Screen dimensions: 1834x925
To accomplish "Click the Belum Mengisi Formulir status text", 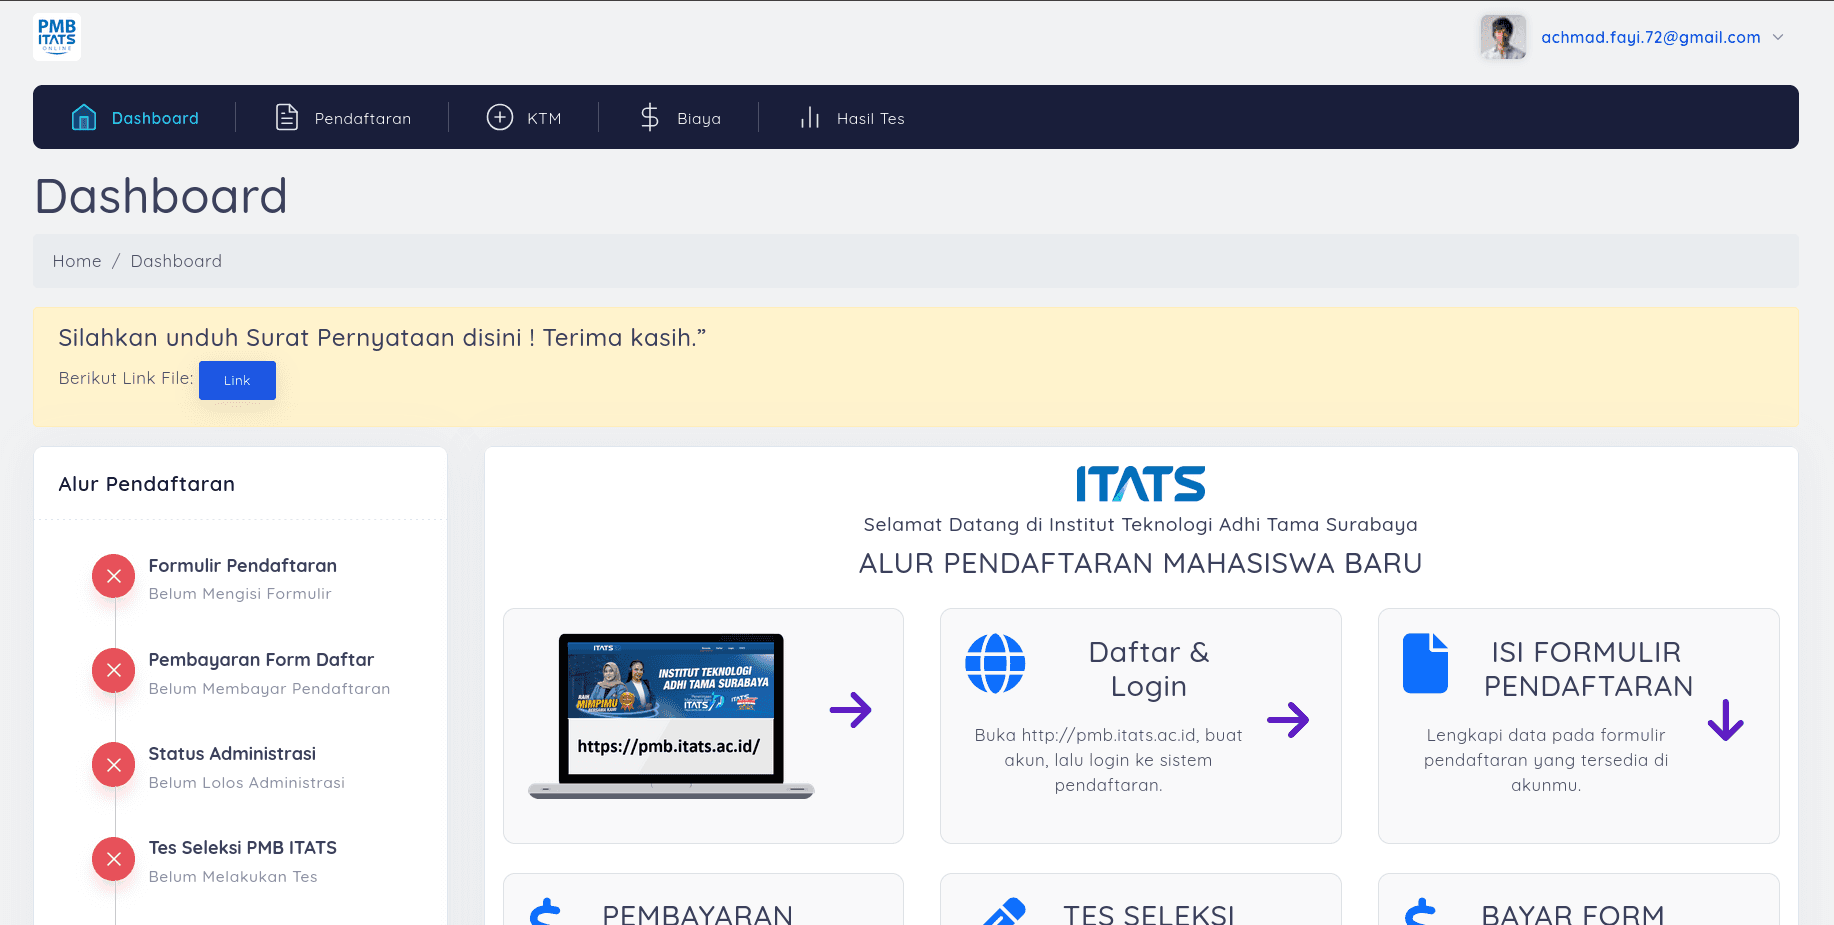I will [240, 594].
